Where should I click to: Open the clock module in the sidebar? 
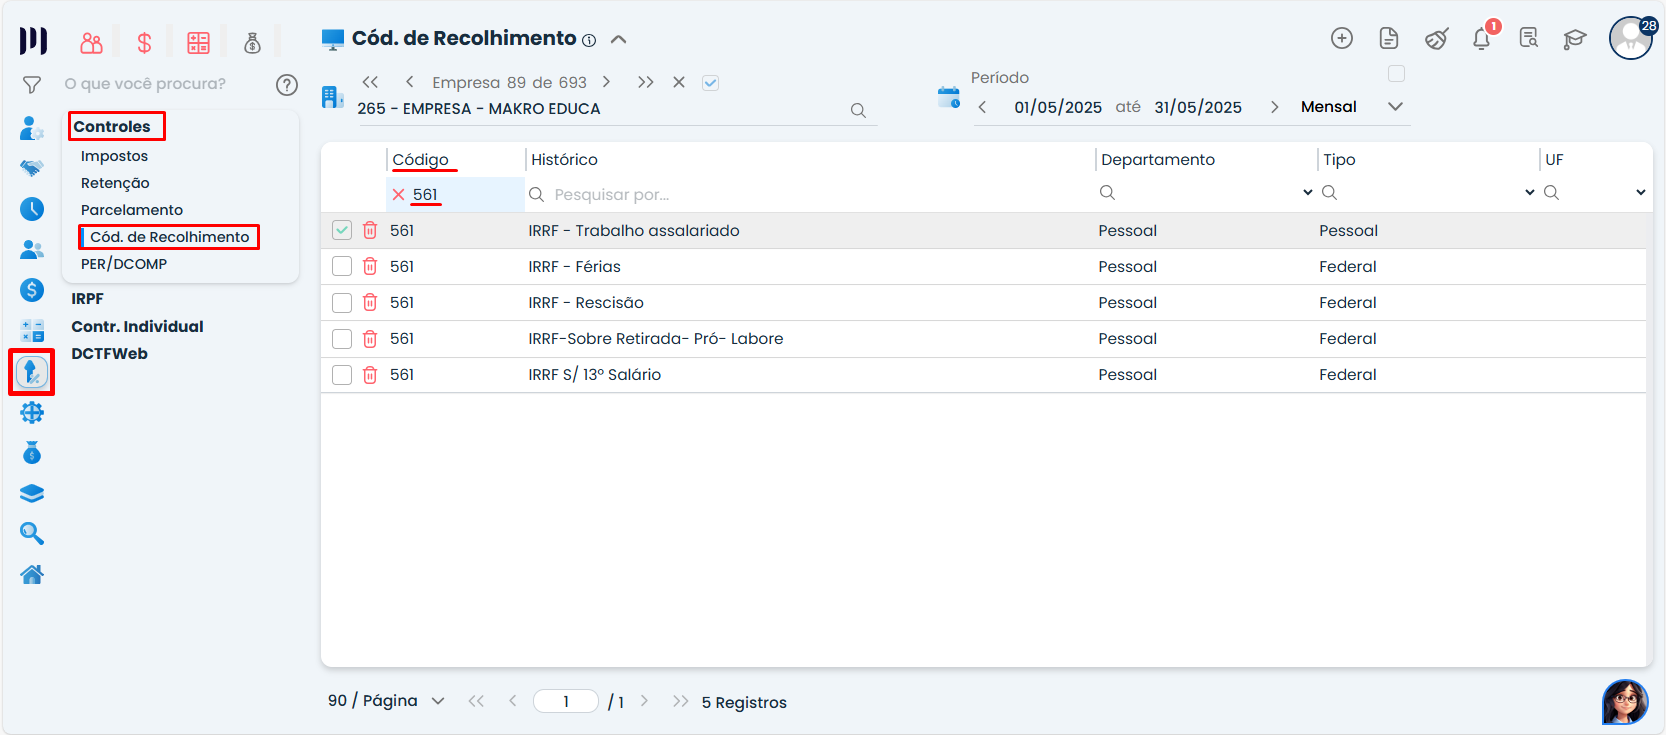[32, 209]
